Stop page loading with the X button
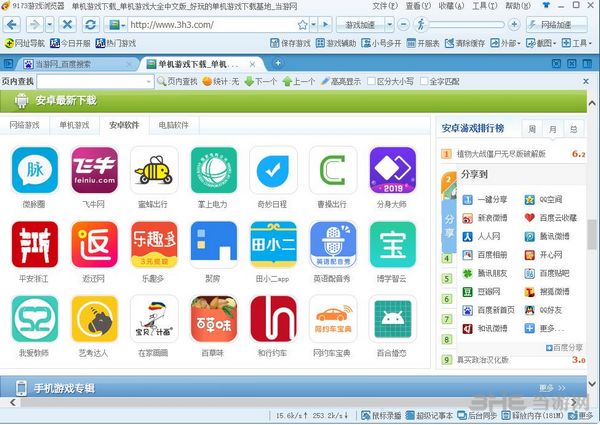Screen dimensions: 600x425 (67, 25)
